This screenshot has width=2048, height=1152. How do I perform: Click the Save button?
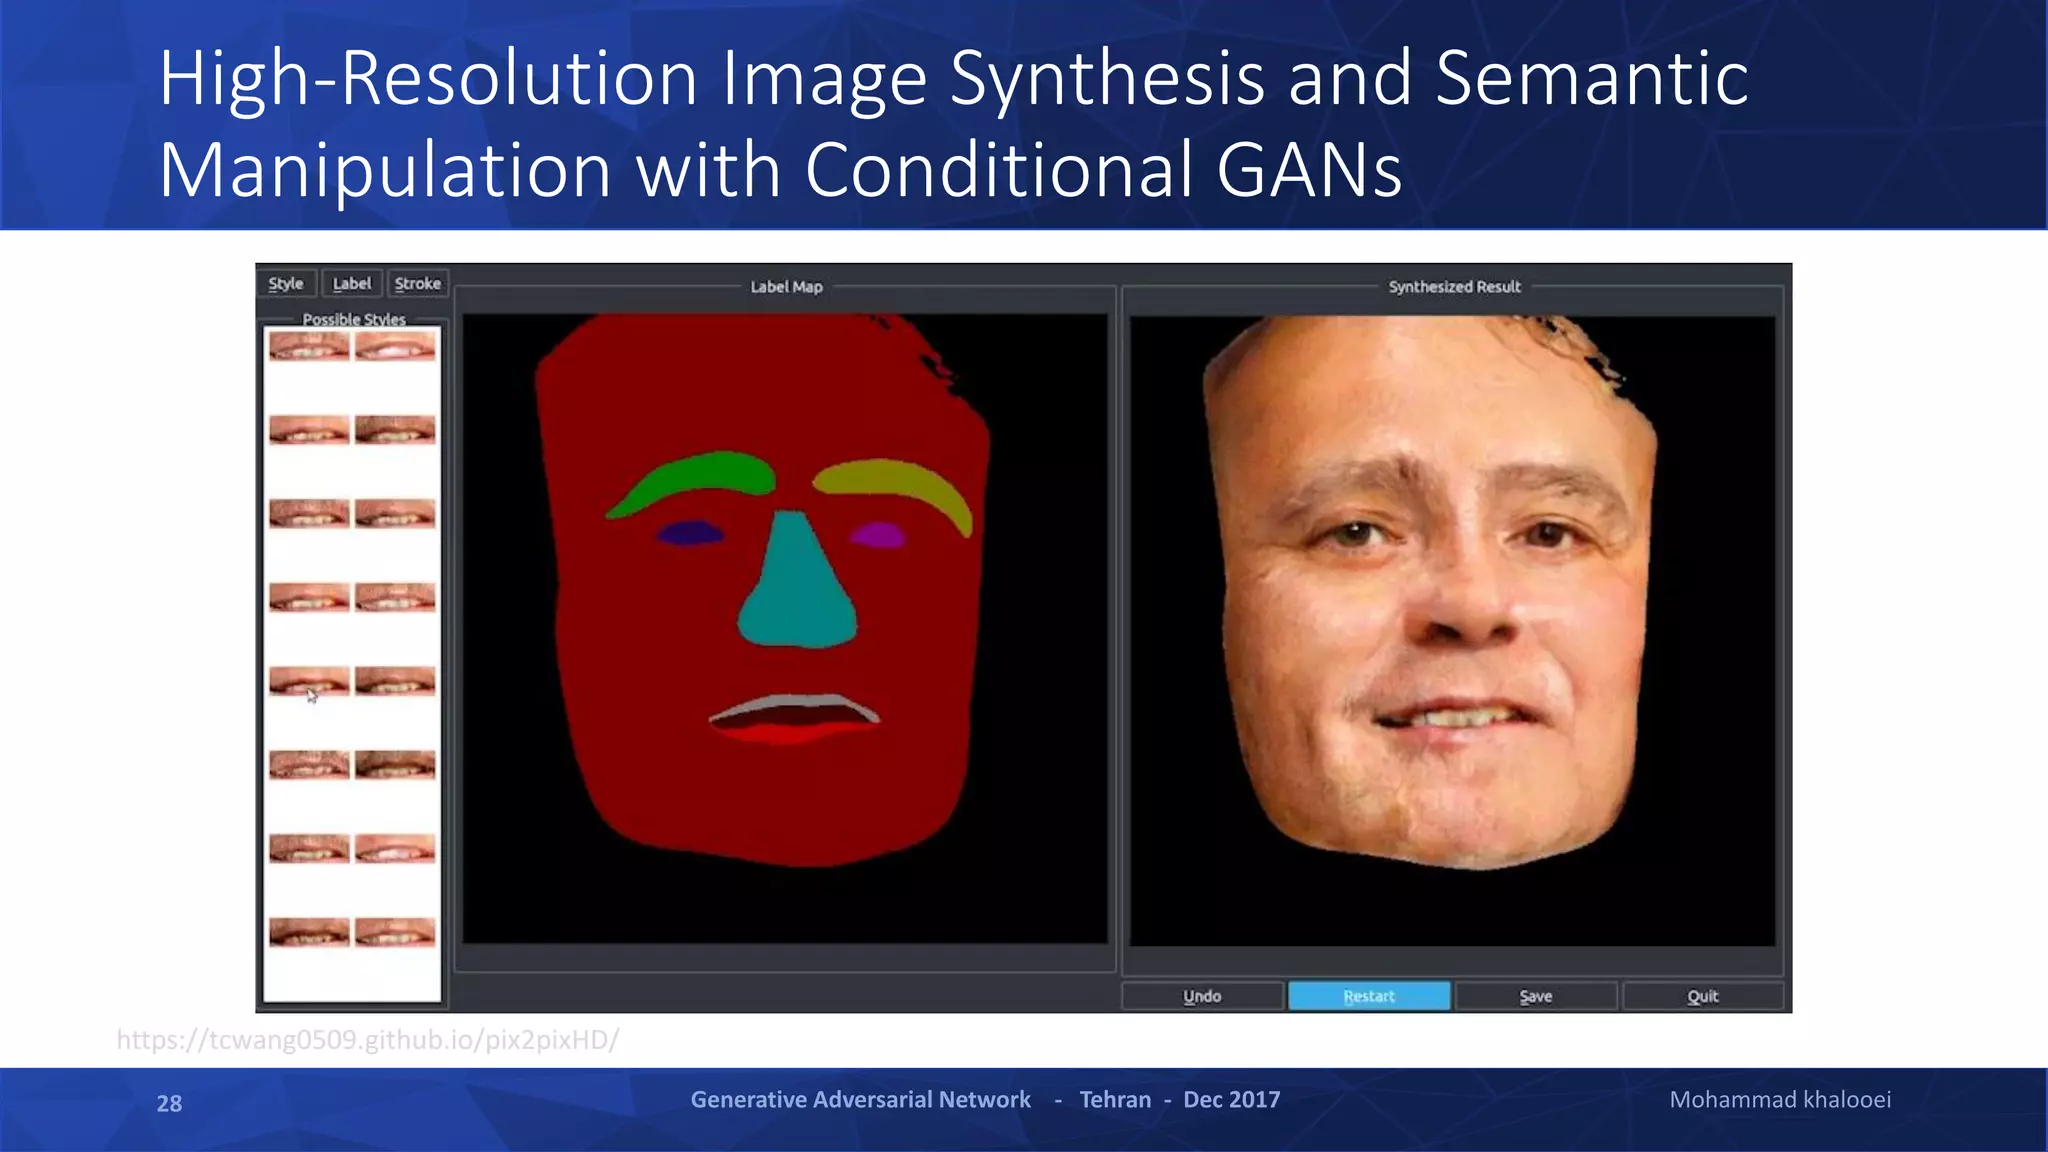[x=1536, y=996]
